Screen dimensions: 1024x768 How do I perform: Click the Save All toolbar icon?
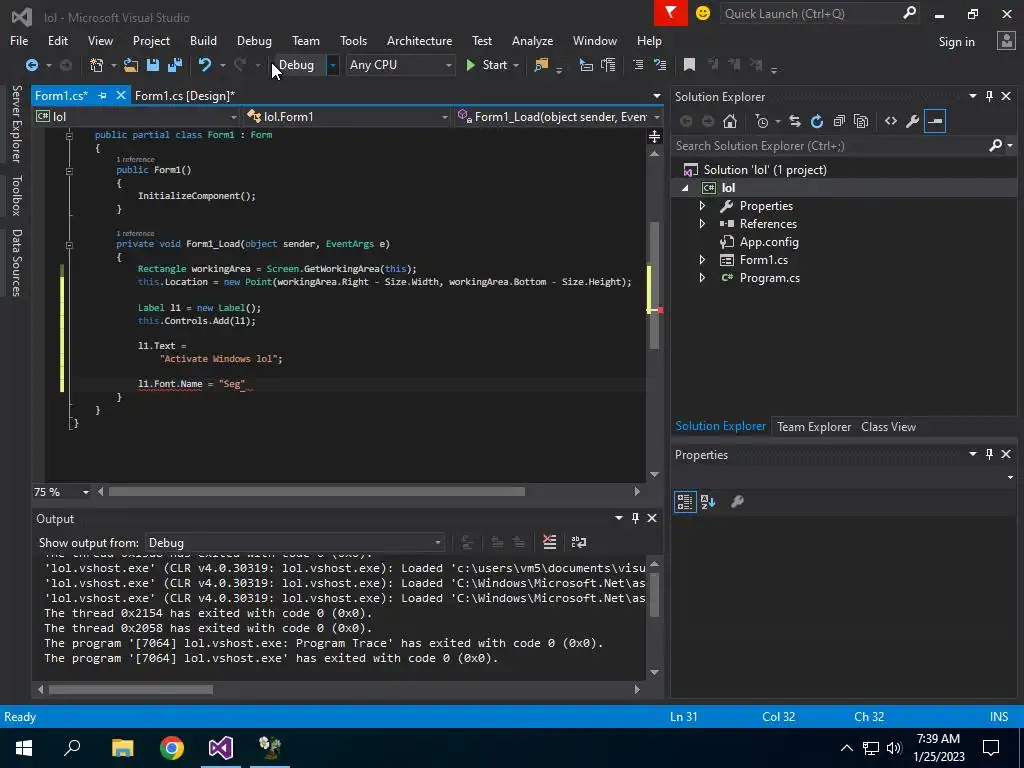[175, 65]
